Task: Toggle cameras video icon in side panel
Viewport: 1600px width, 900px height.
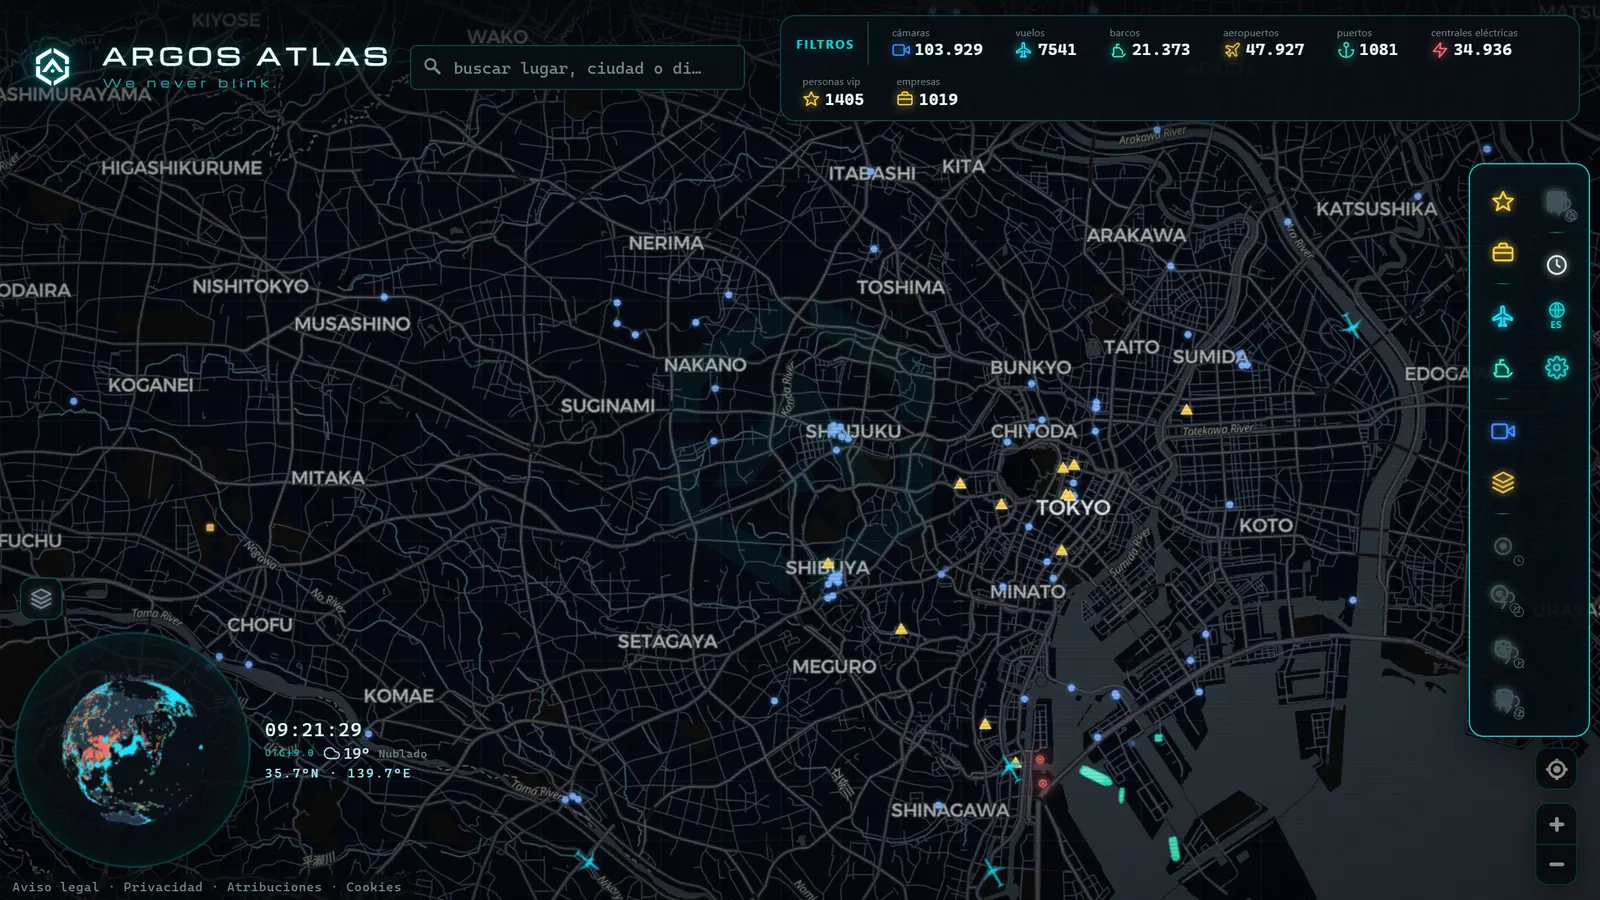Action: pos(1502,431)
